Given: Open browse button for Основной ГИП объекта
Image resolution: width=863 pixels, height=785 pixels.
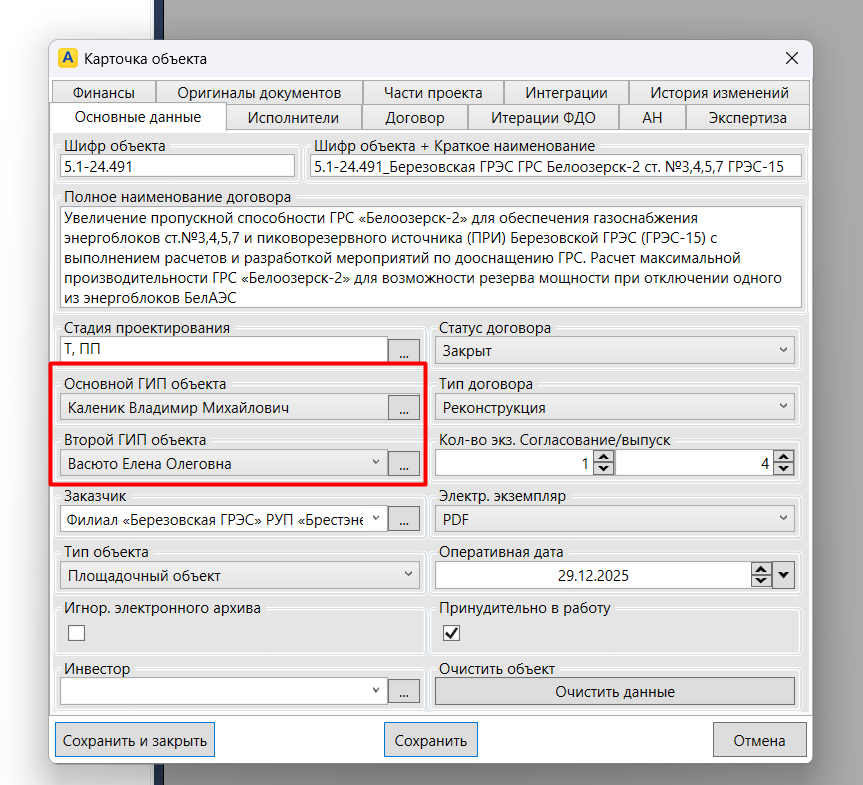Looking at the screenshot, I should 403,408.
